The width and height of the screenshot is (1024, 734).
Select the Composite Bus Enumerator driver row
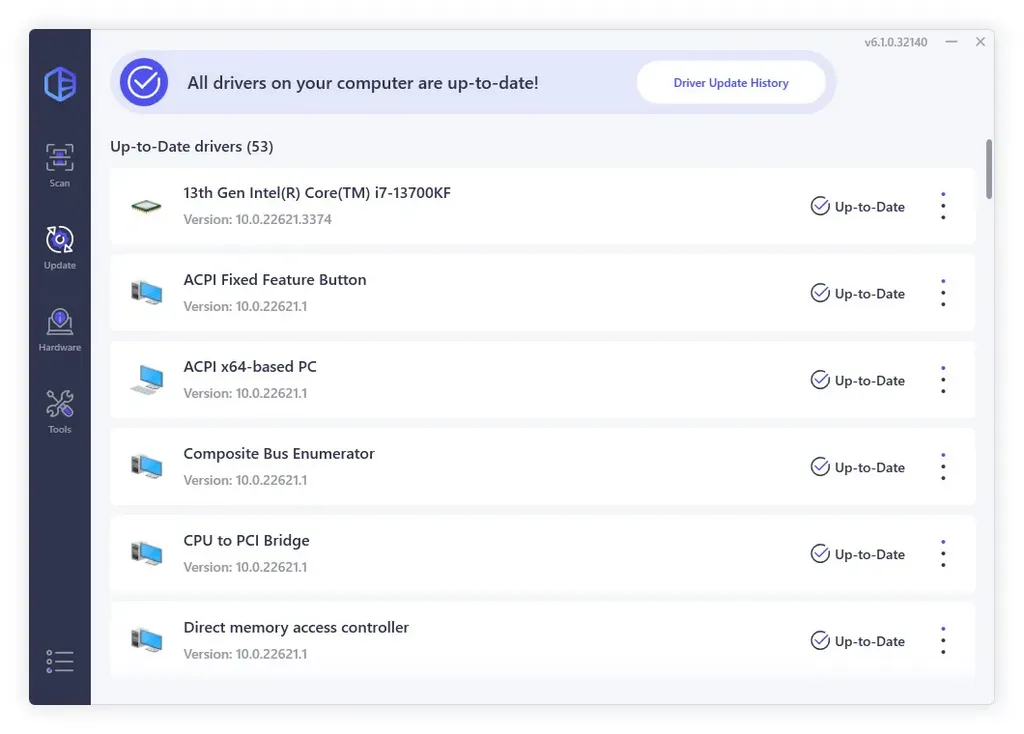point(543,466)
